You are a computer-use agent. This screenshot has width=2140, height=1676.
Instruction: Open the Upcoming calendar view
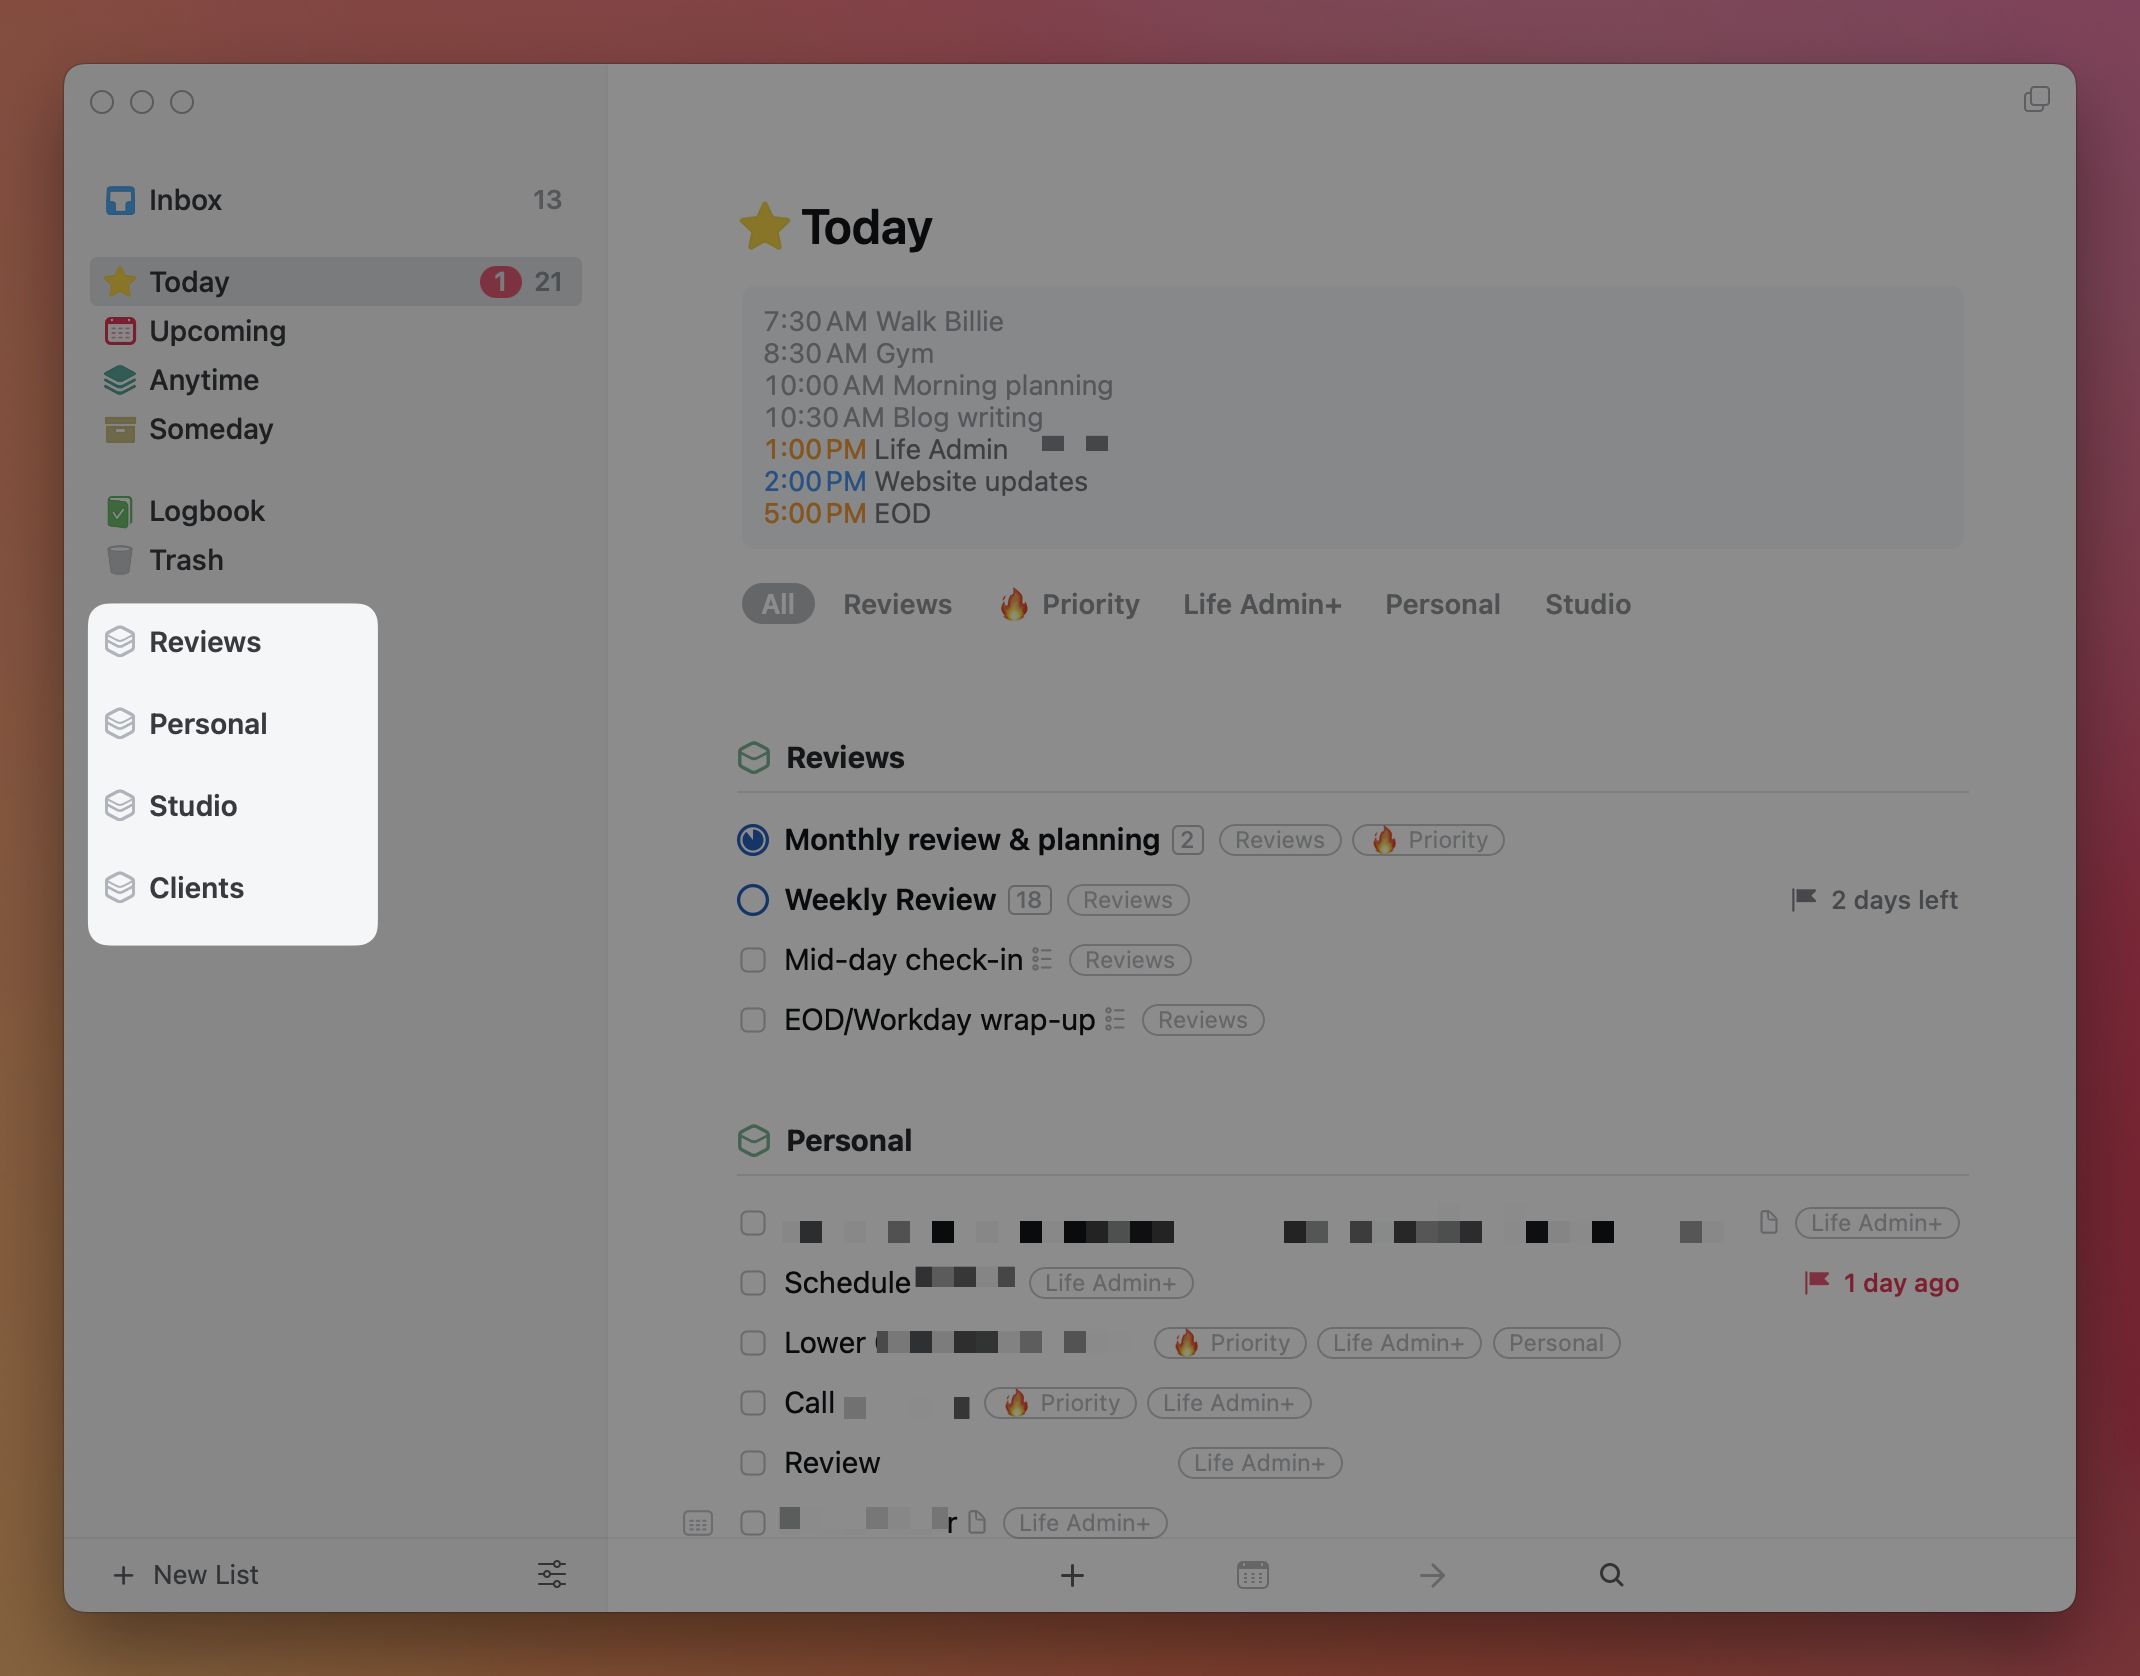(x=216, y=331)
